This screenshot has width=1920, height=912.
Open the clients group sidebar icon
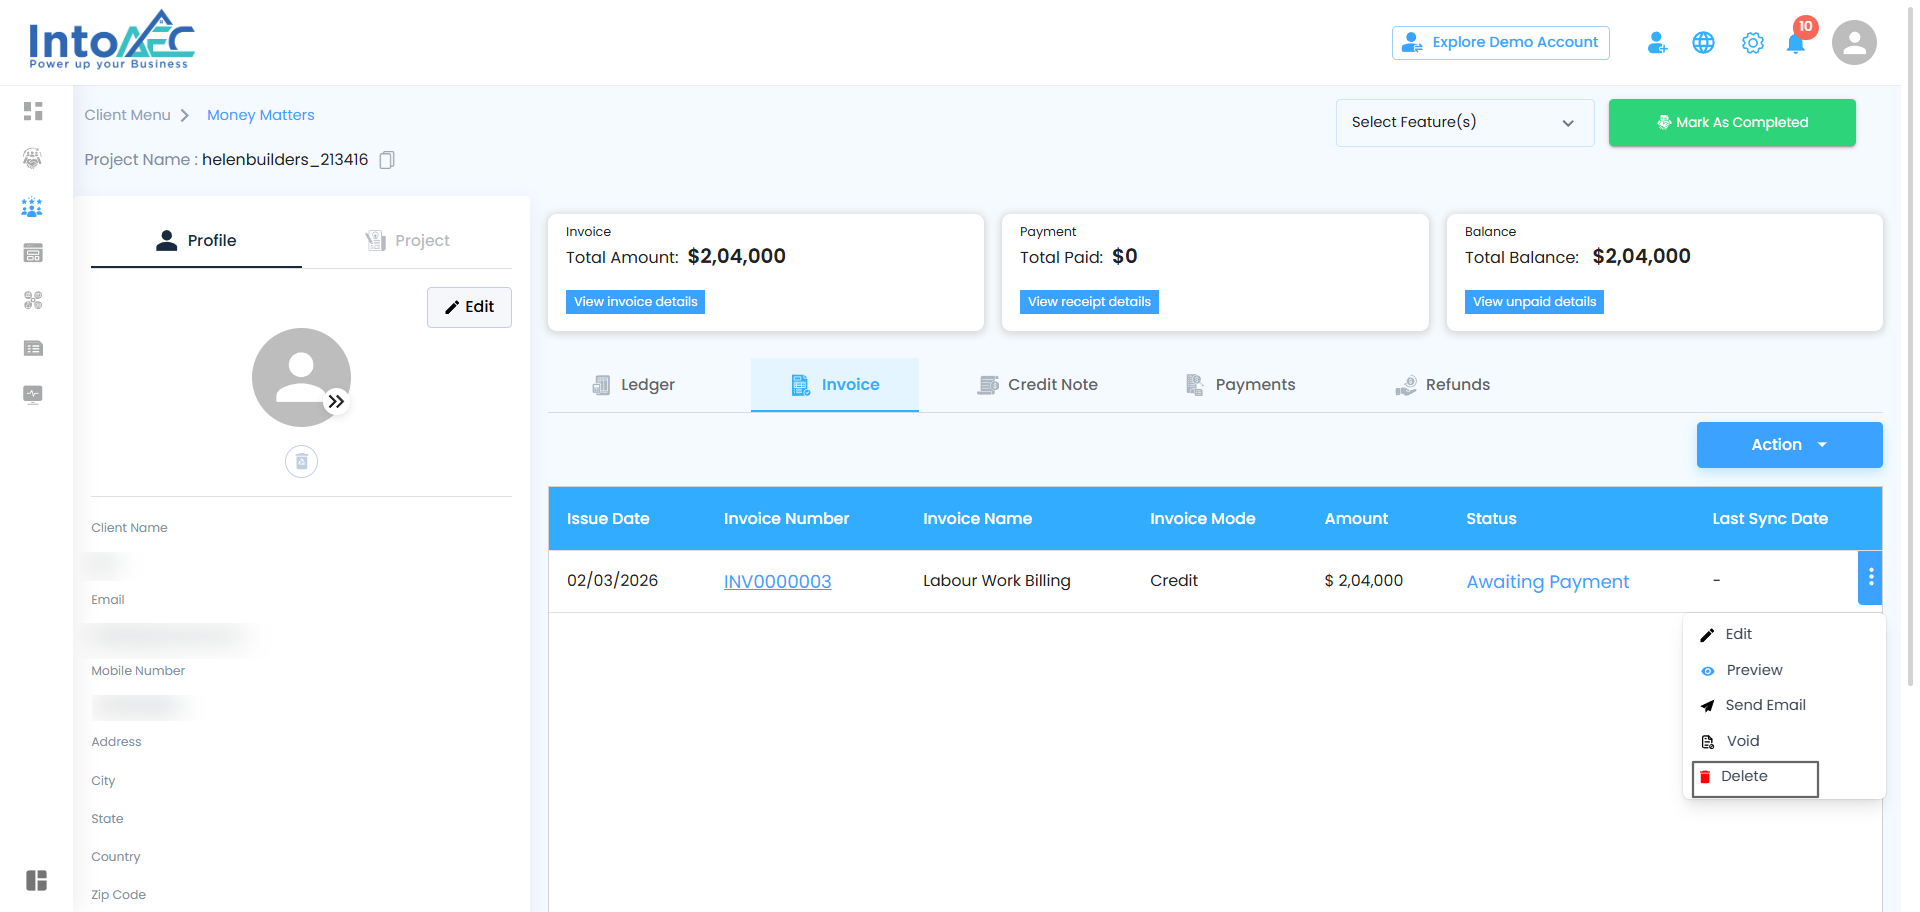tap(32, 207)
